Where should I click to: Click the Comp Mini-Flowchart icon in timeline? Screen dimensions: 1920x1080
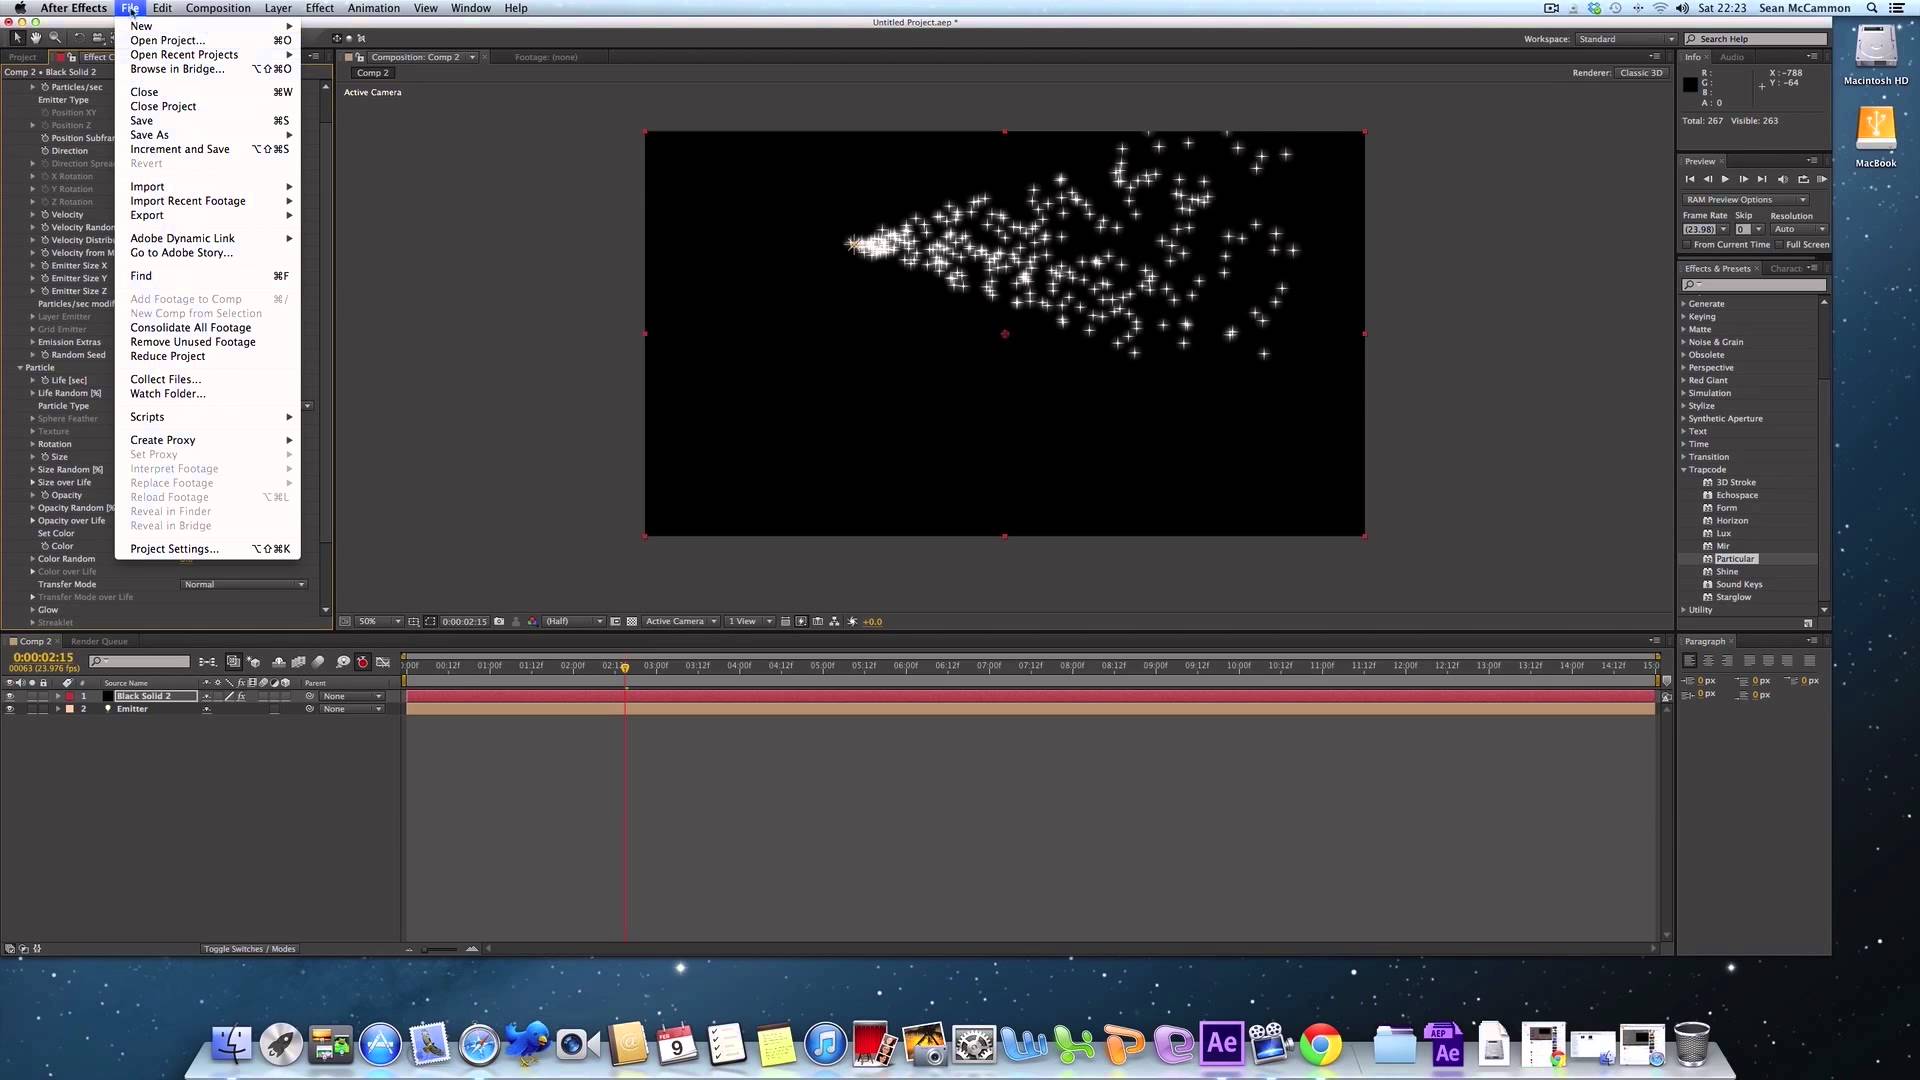pyautogui.click(x=207, y=662)
